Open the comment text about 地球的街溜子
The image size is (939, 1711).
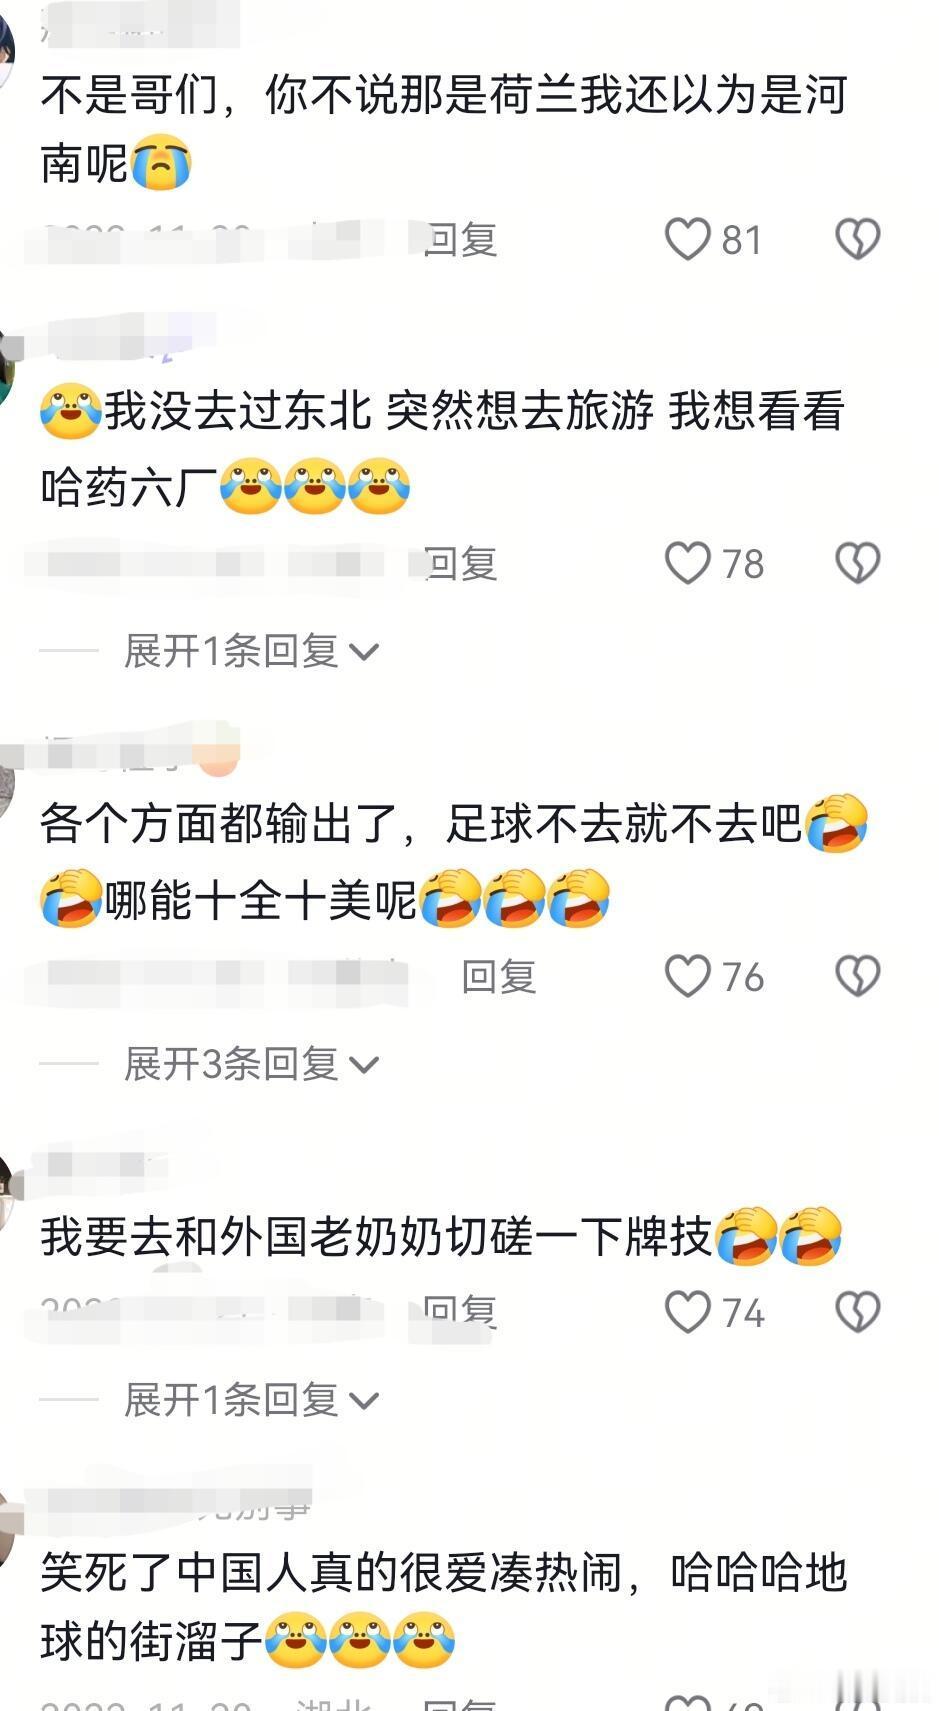tap(443, 1607)
